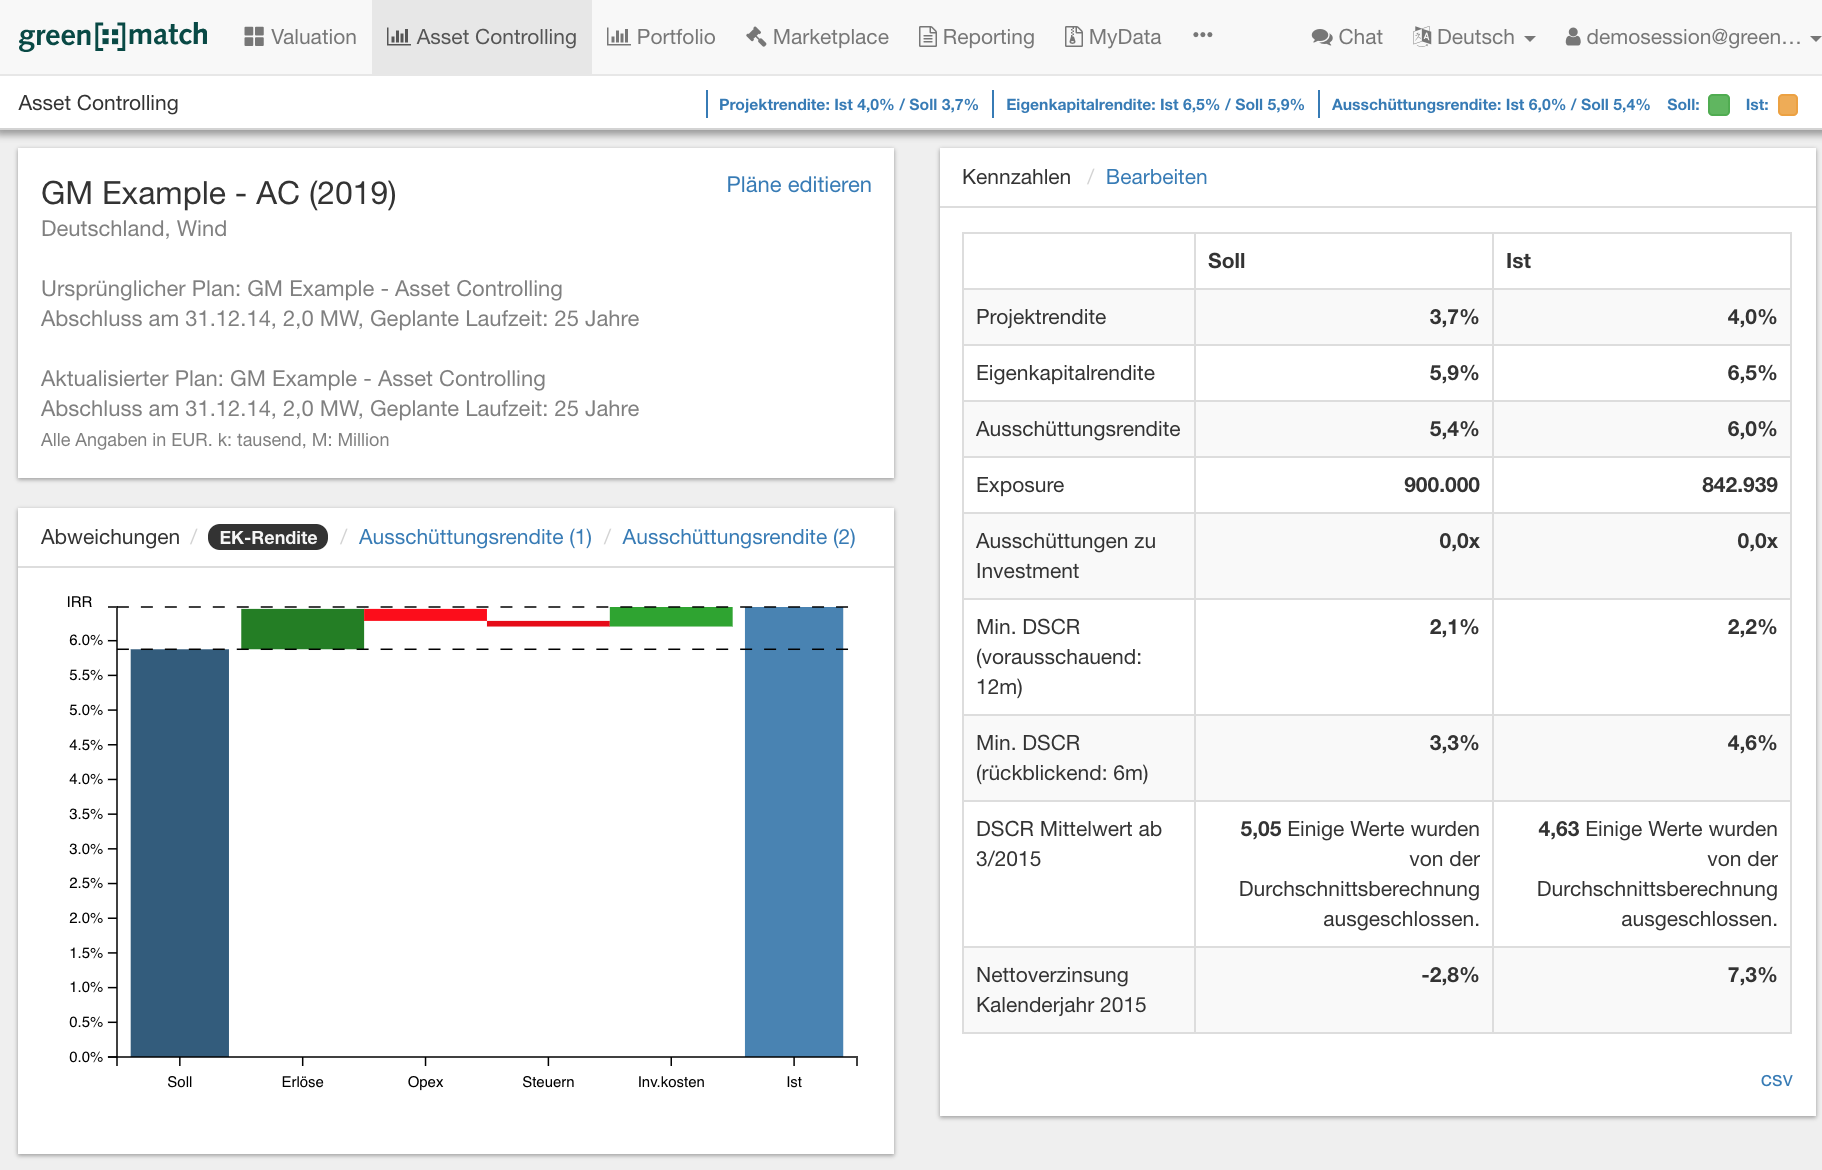Click the Portfolio chart icon
1822x1170 pixels.
[618, 37]
